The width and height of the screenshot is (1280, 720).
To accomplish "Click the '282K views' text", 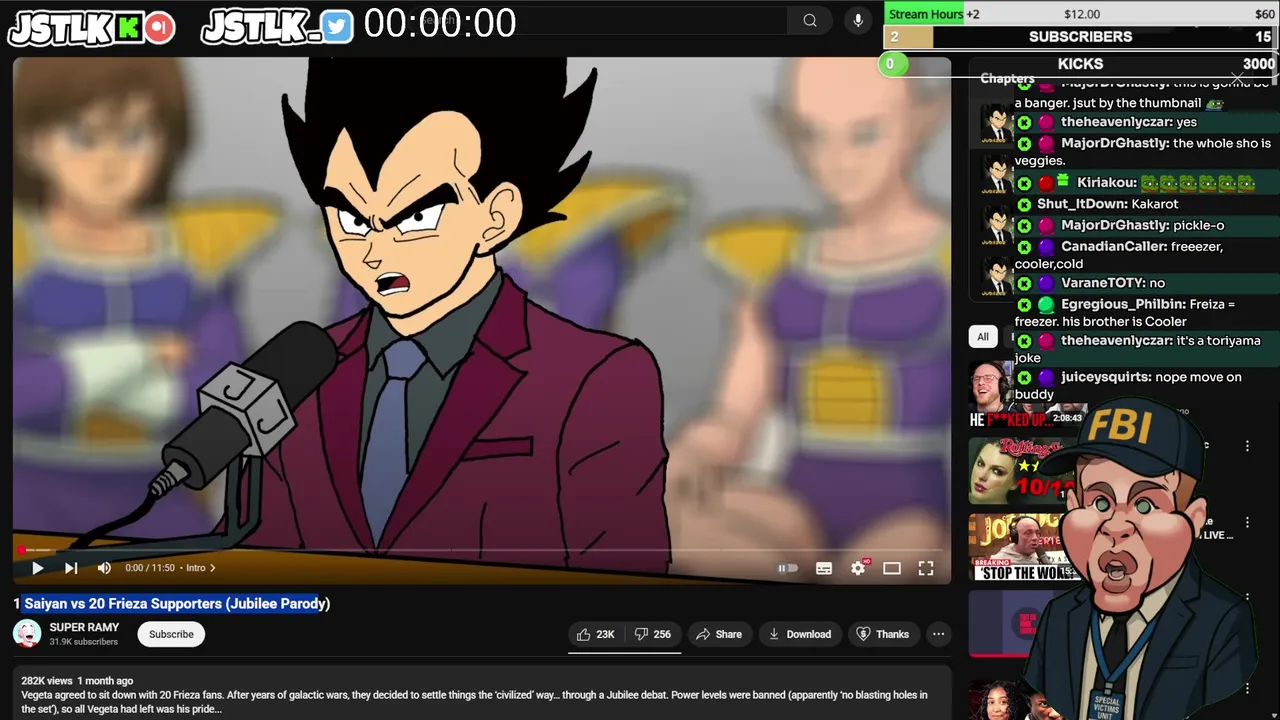I will point(47,681).
